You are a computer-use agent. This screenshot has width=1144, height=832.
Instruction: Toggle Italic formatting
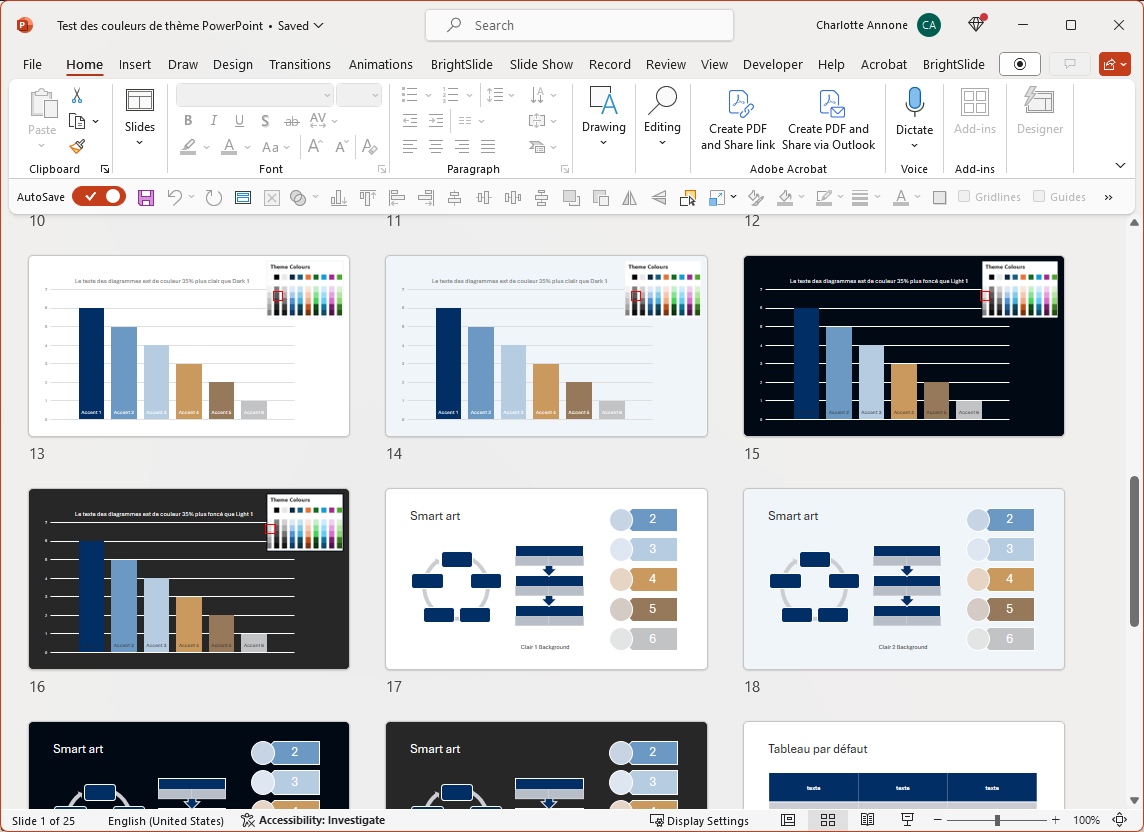tap(214, 121)
